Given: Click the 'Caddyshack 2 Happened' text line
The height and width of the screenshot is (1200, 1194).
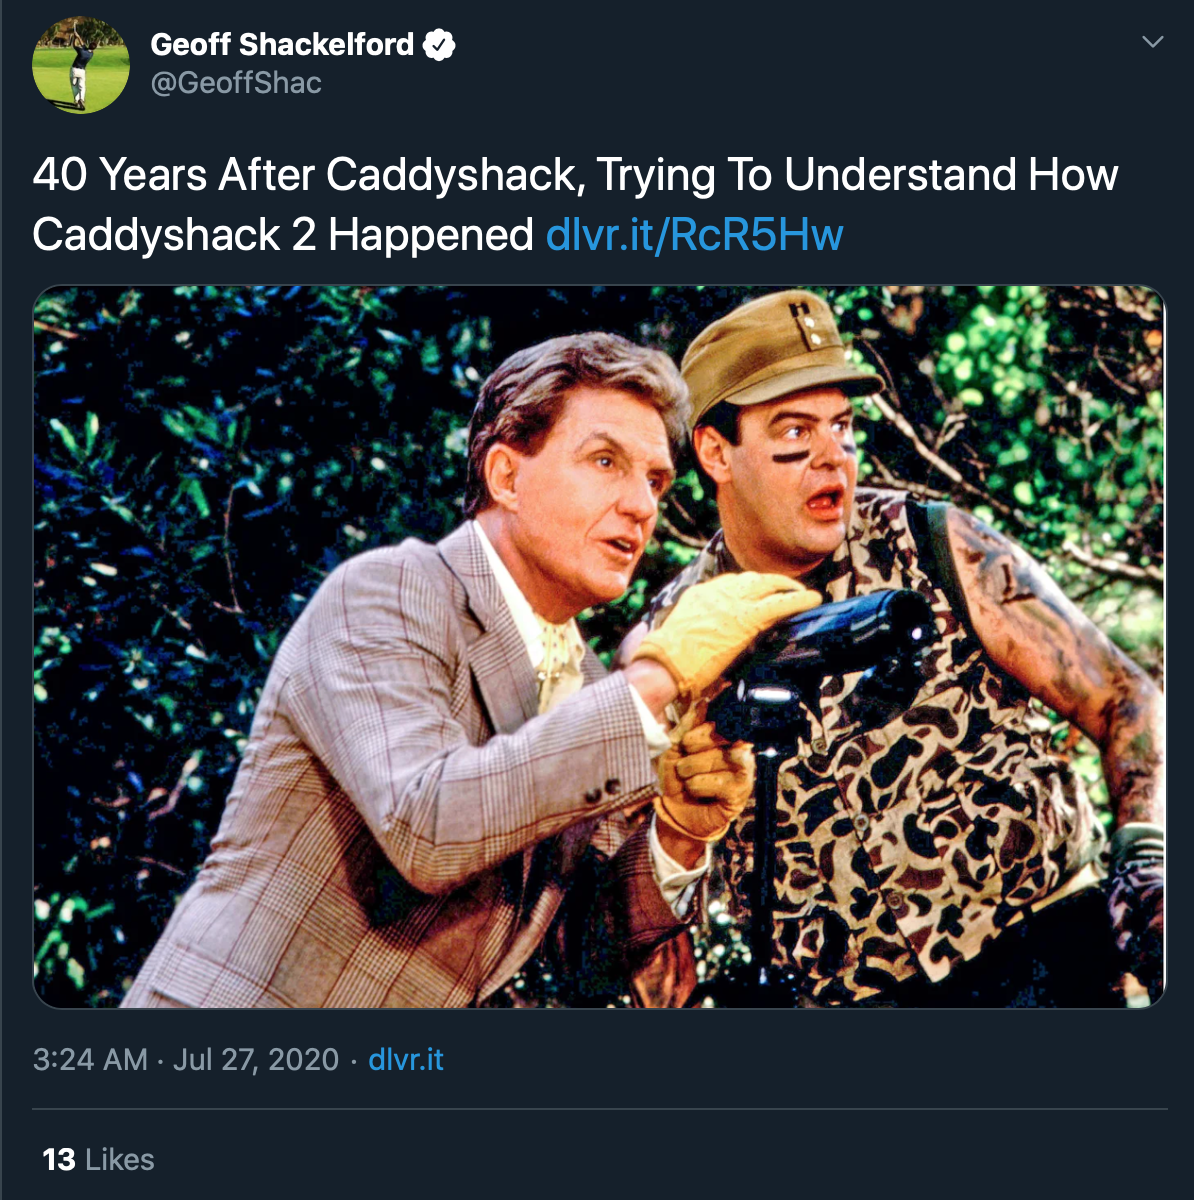Looking at the screenshot, I should (x=283, y=235).
